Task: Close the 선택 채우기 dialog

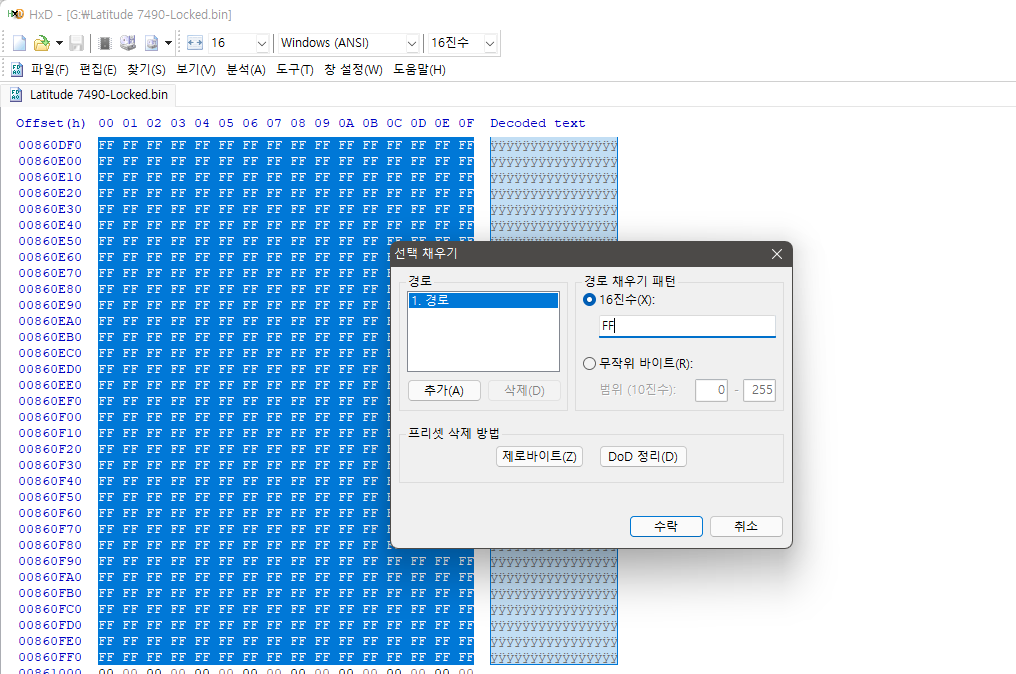Action: pos(777,254)
